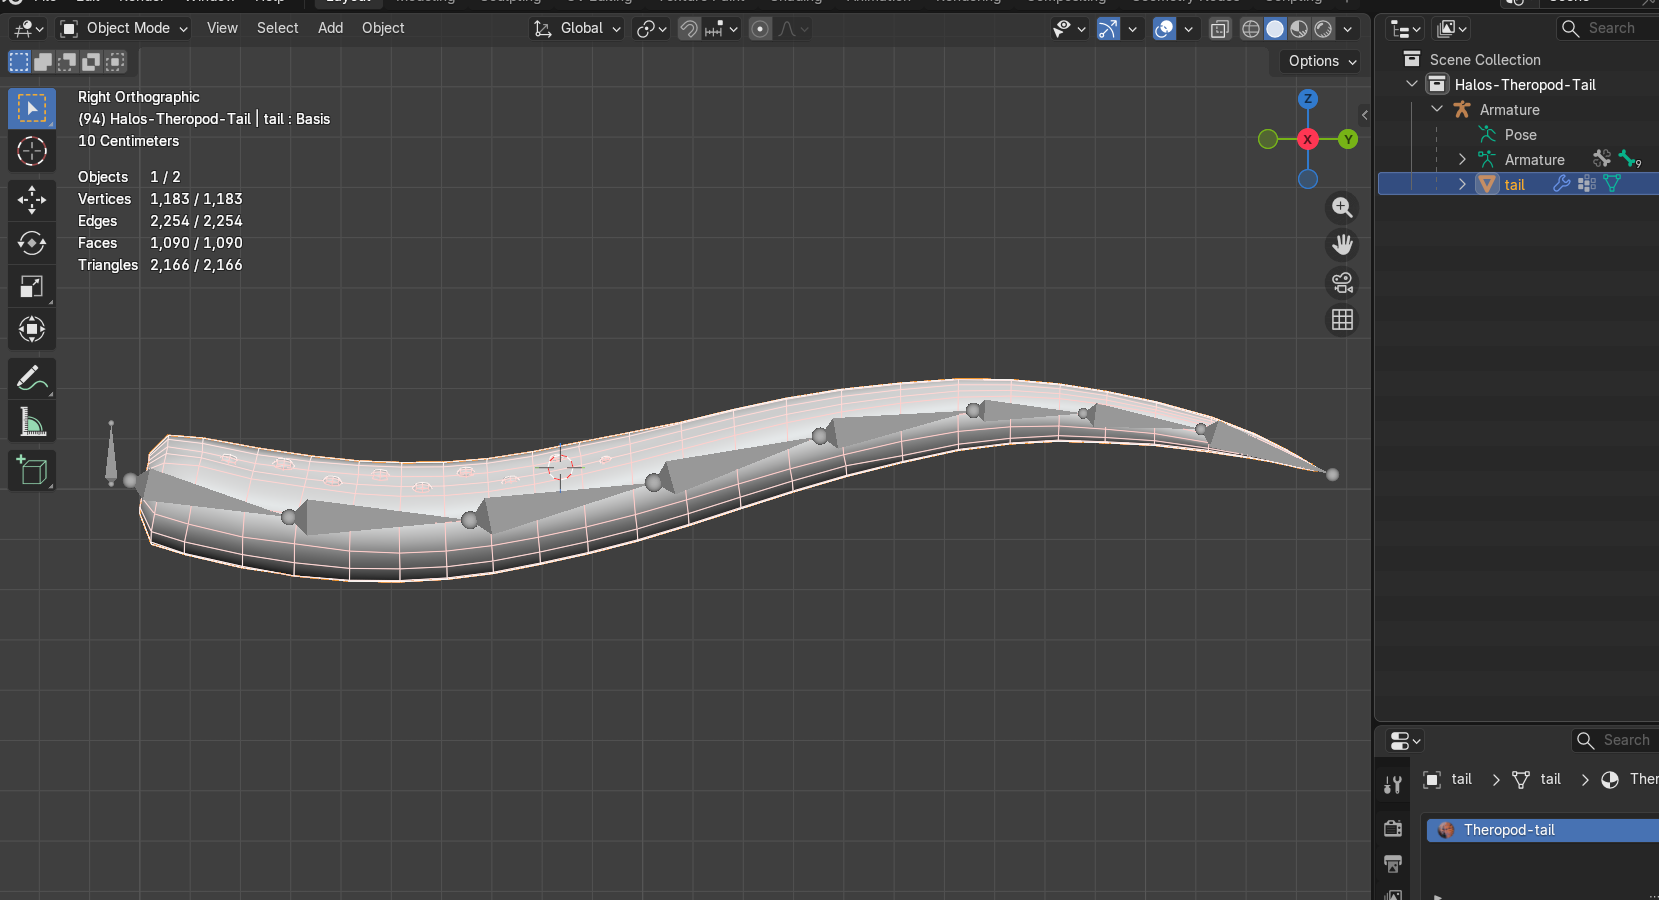Click the properties search field
The image size is (1659, 900).
coord(1614,740)
